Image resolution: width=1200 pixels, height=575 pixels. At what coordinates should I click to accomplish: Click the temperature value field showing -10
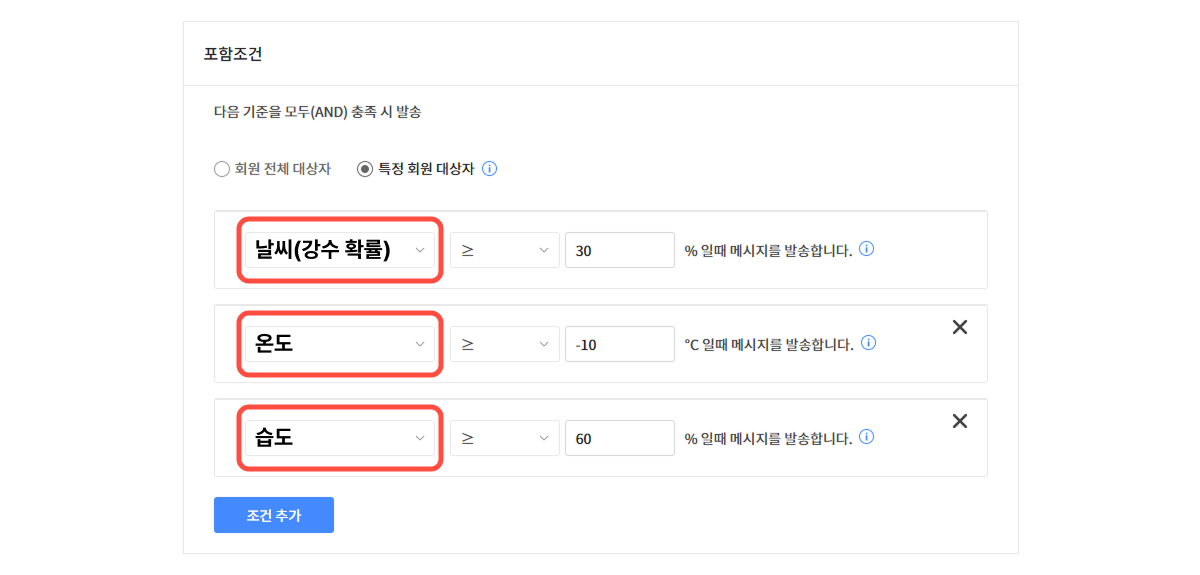(619, 344)
